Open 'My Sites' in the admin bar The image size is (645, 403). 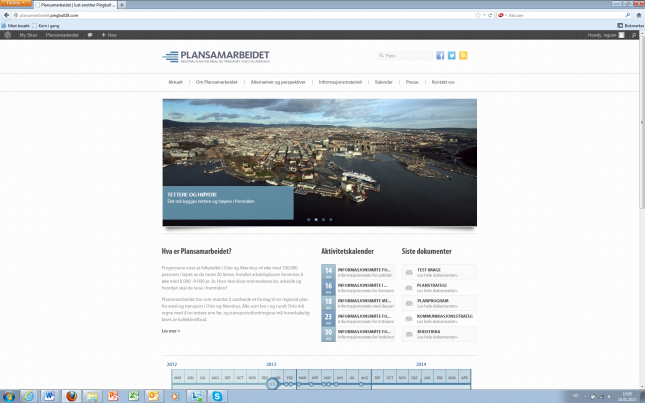[x=28, y=35]
